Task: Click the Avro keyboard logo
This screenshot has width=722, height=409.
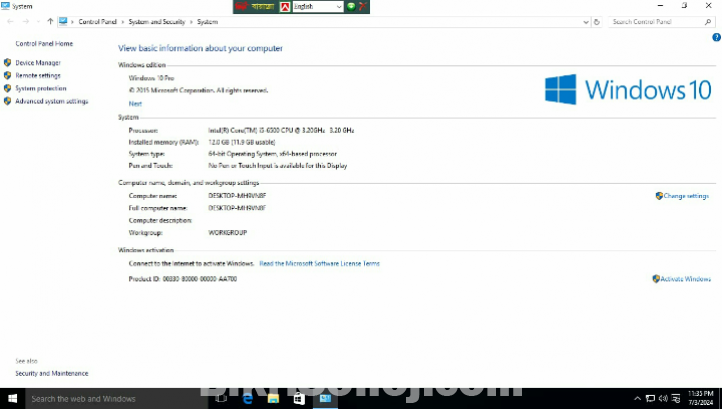Action: click(x=242, y=6)
